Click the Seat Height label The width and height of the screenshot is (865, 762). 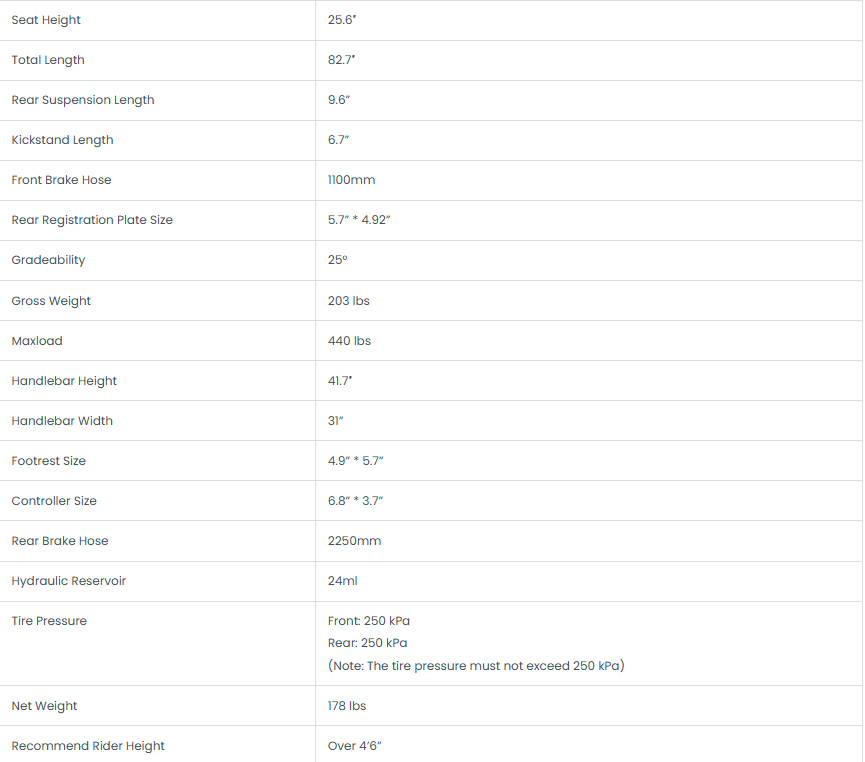(x=46, y=20)
